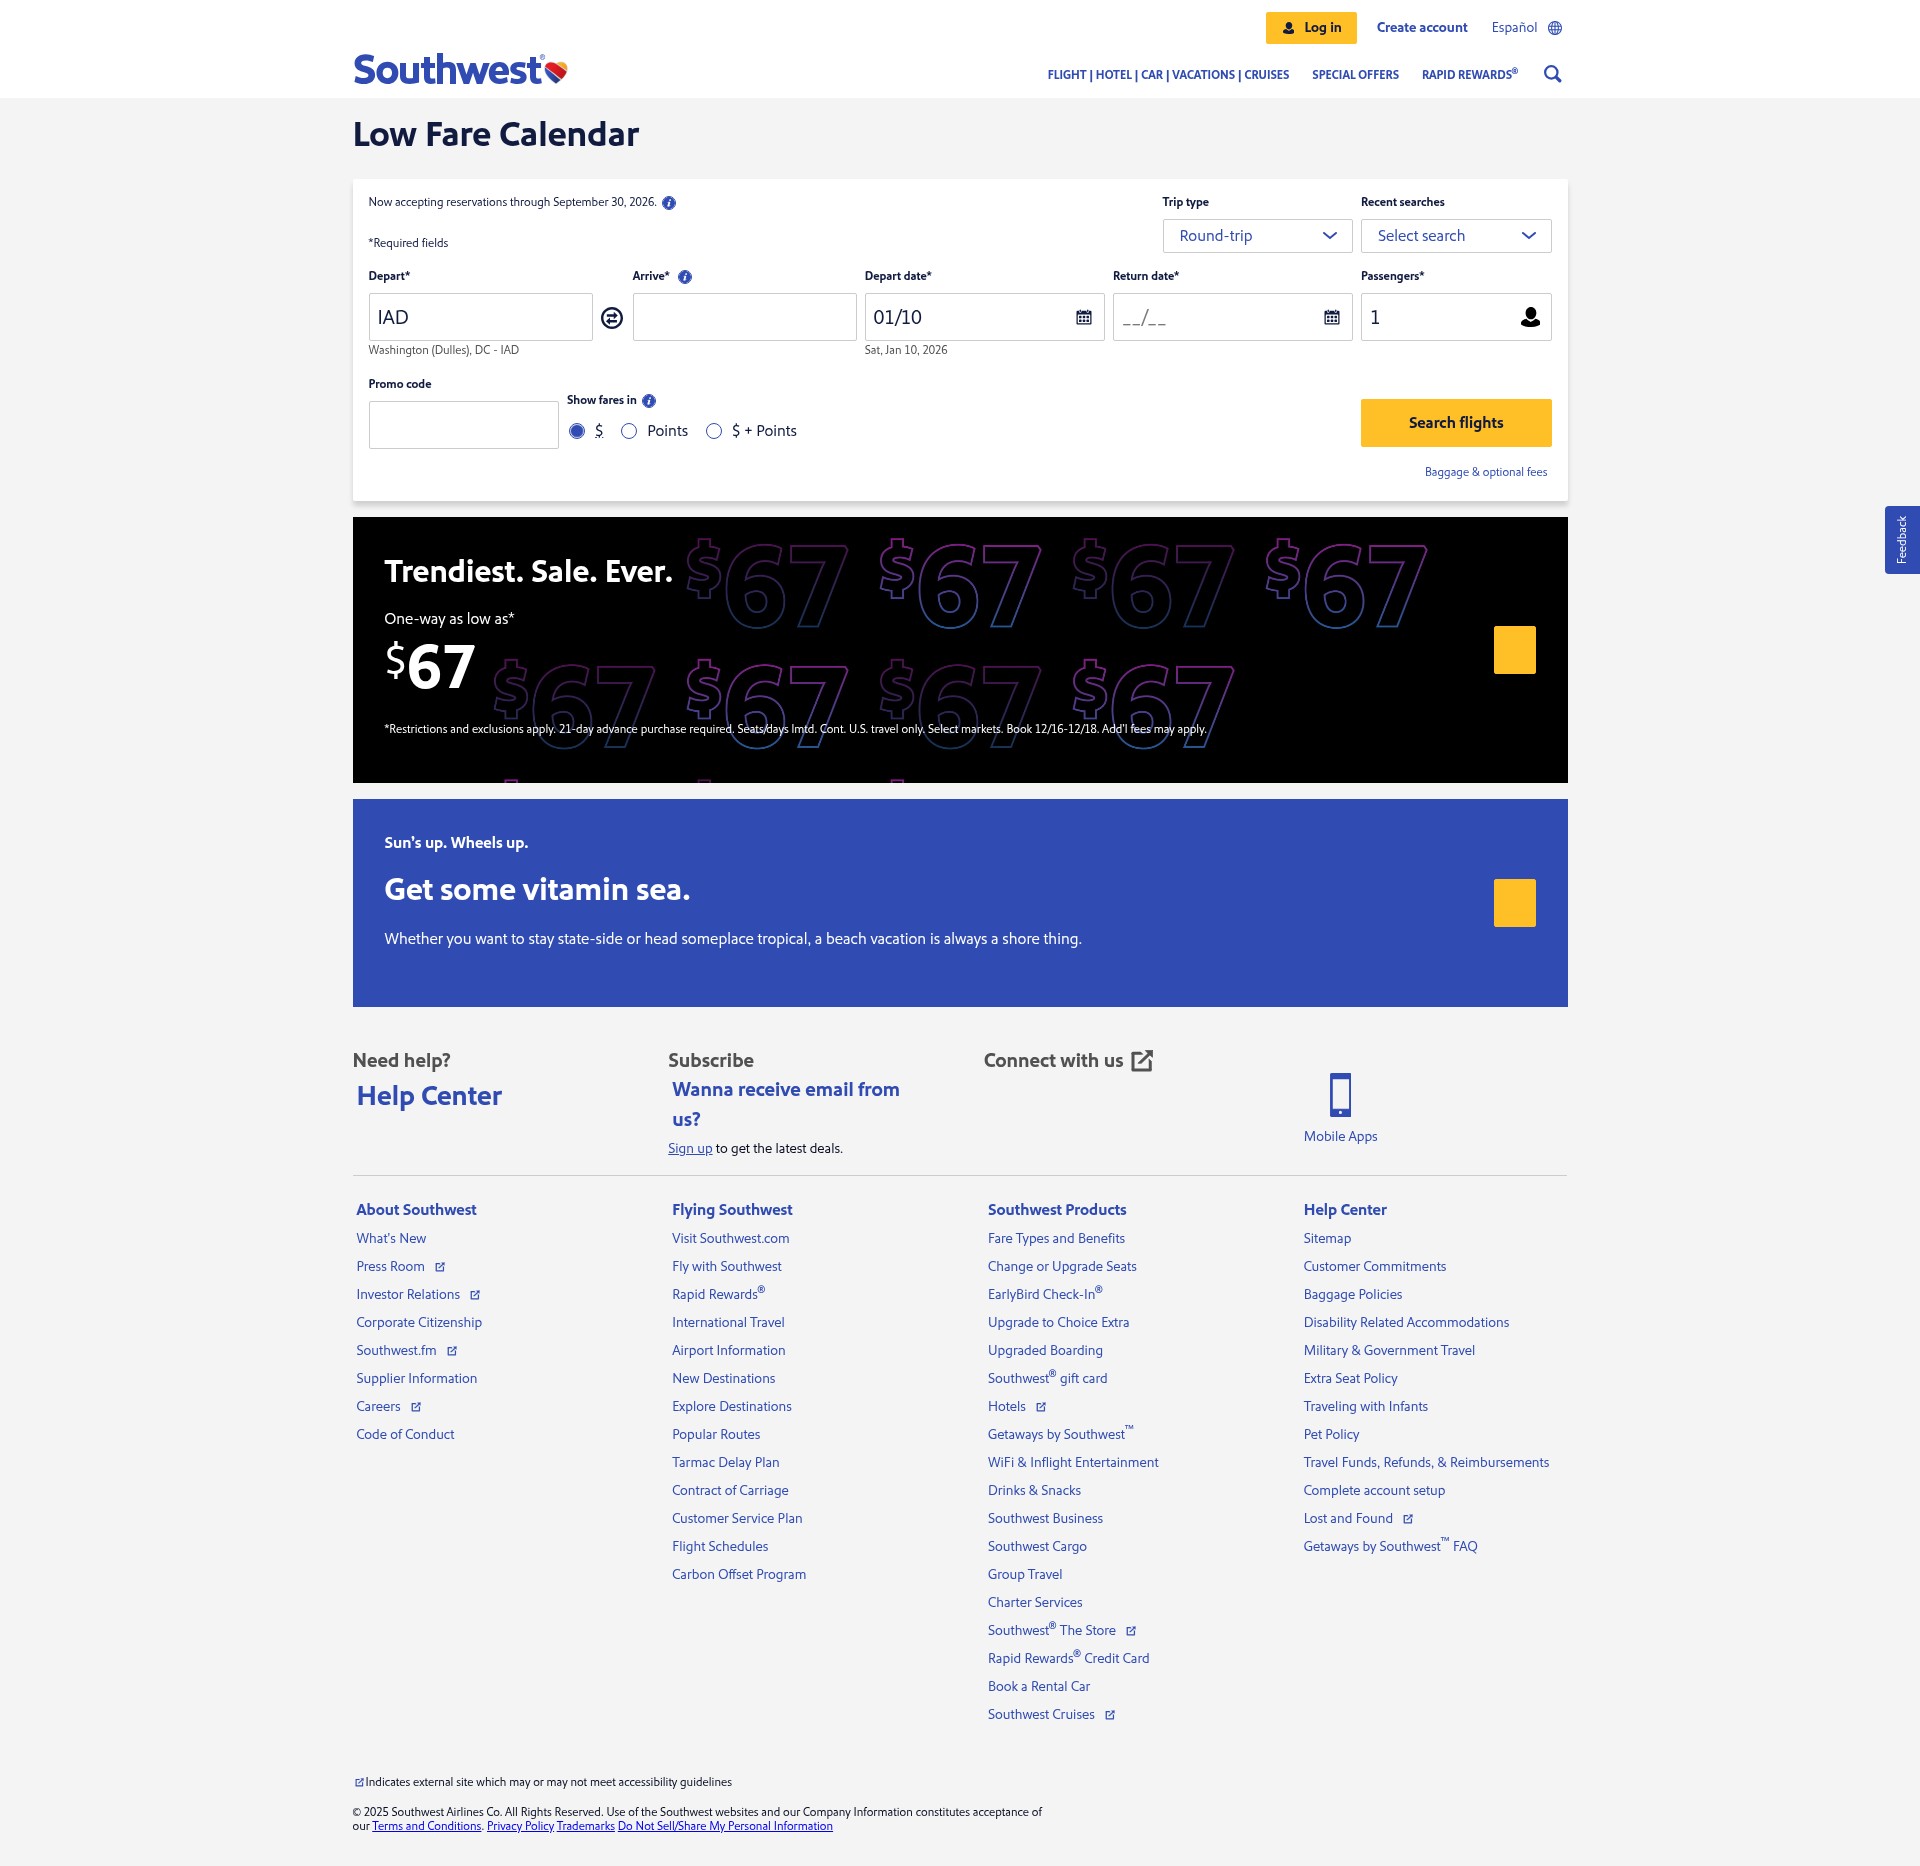Viewport: 1920px width, 1866px height.
Task: Click Press Room external link icon
Action: [440, 1267]
